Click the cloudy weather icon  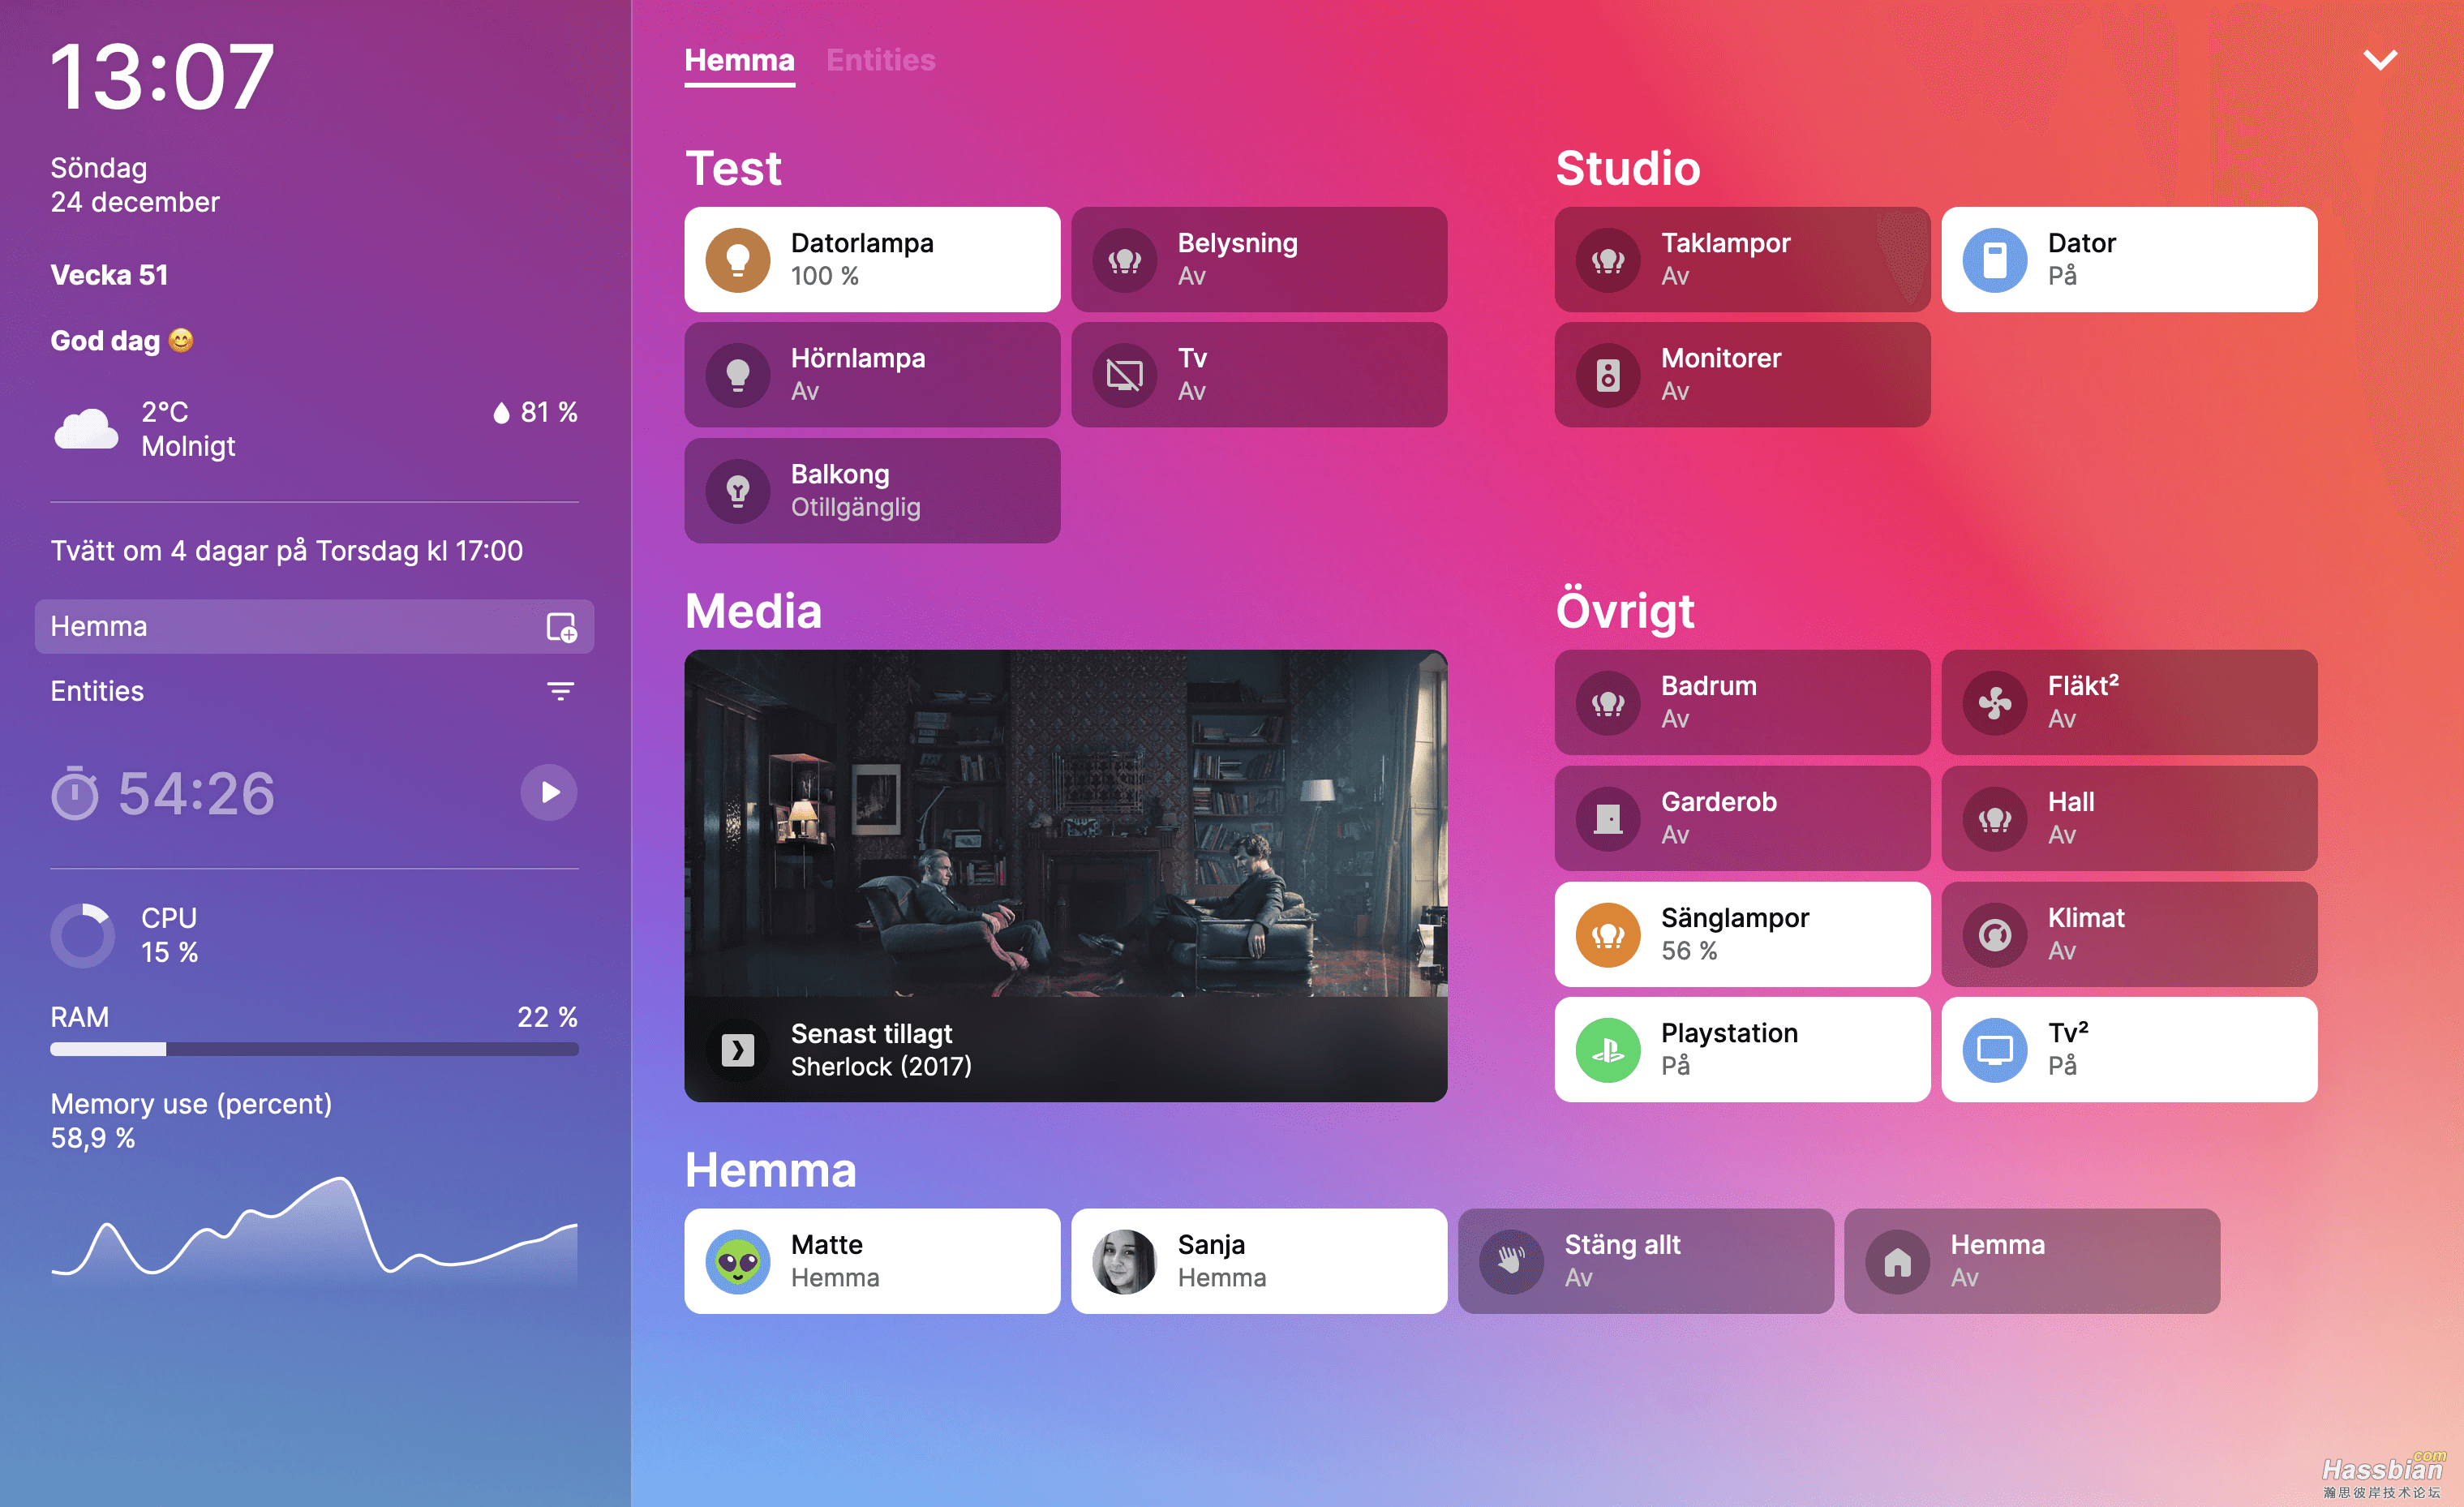[x=86, y=429]
